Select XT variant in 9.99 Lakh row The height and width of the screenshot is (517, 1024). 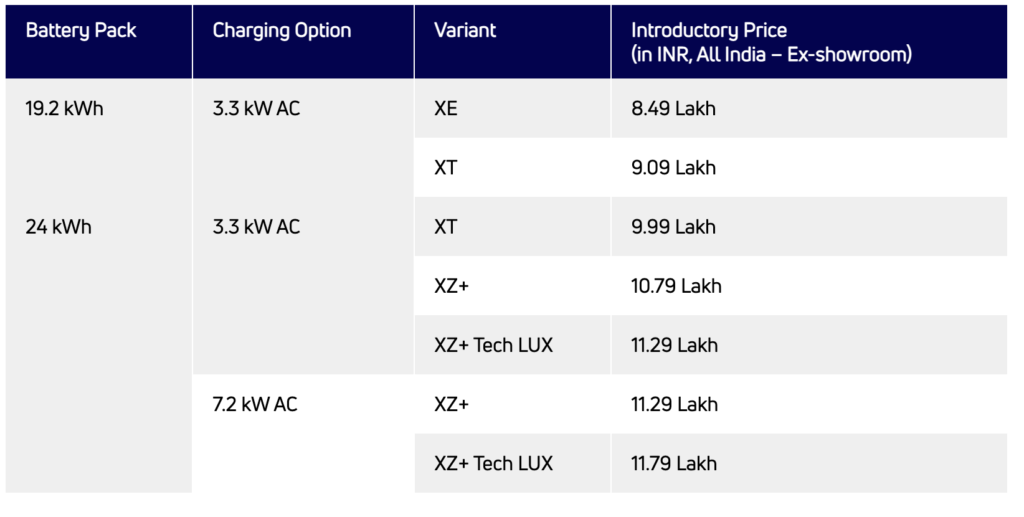[446, 227]
